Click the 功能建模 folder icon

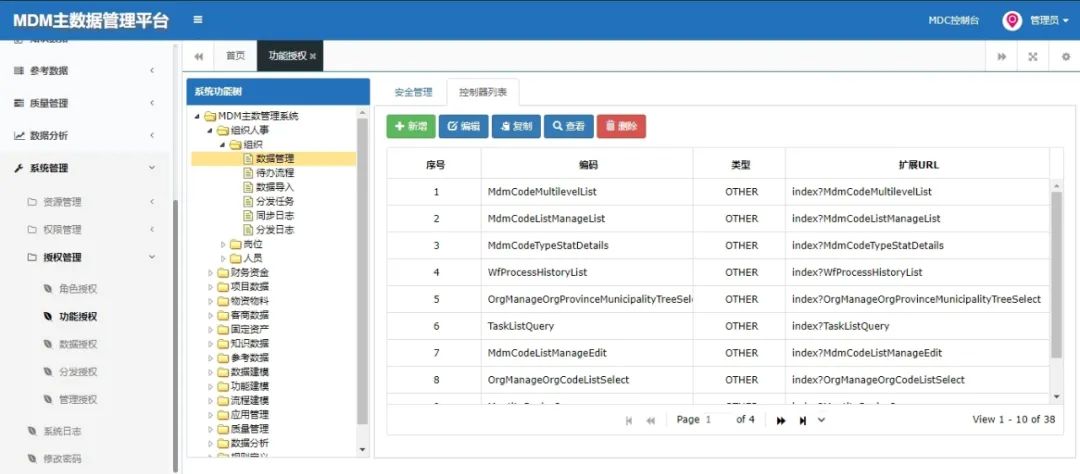(222, 386)
